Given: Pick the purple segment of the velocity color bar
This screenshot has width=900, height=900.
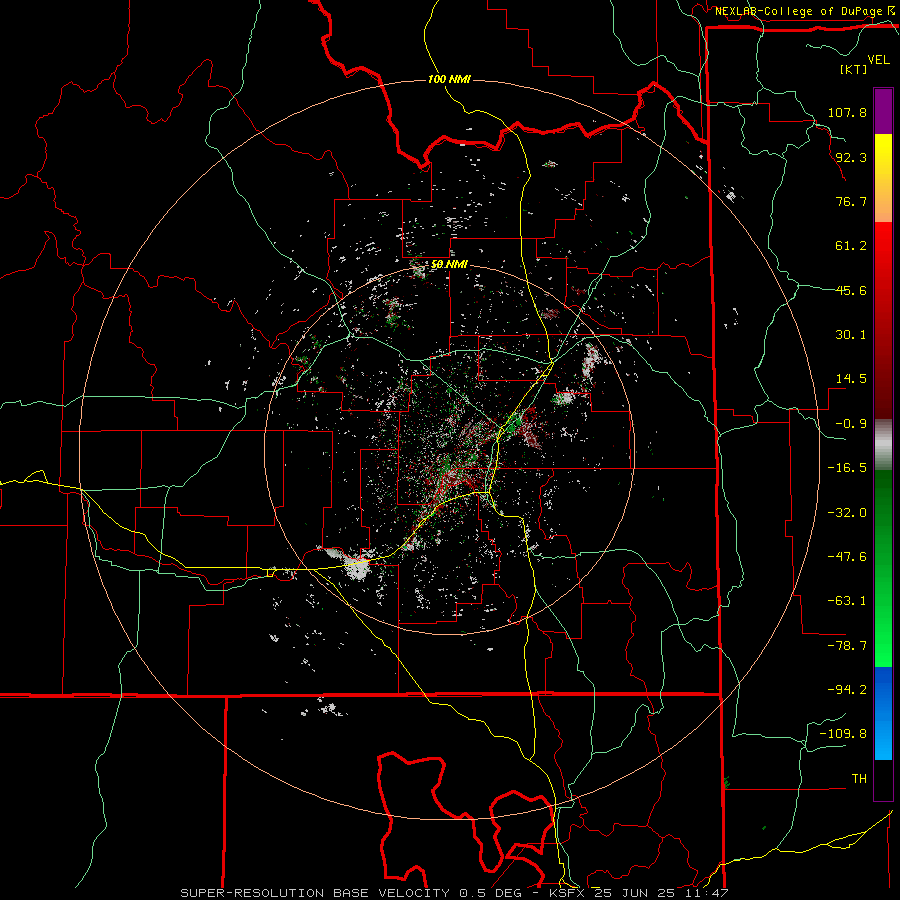Looking at the screenshot, I should 883,111.
